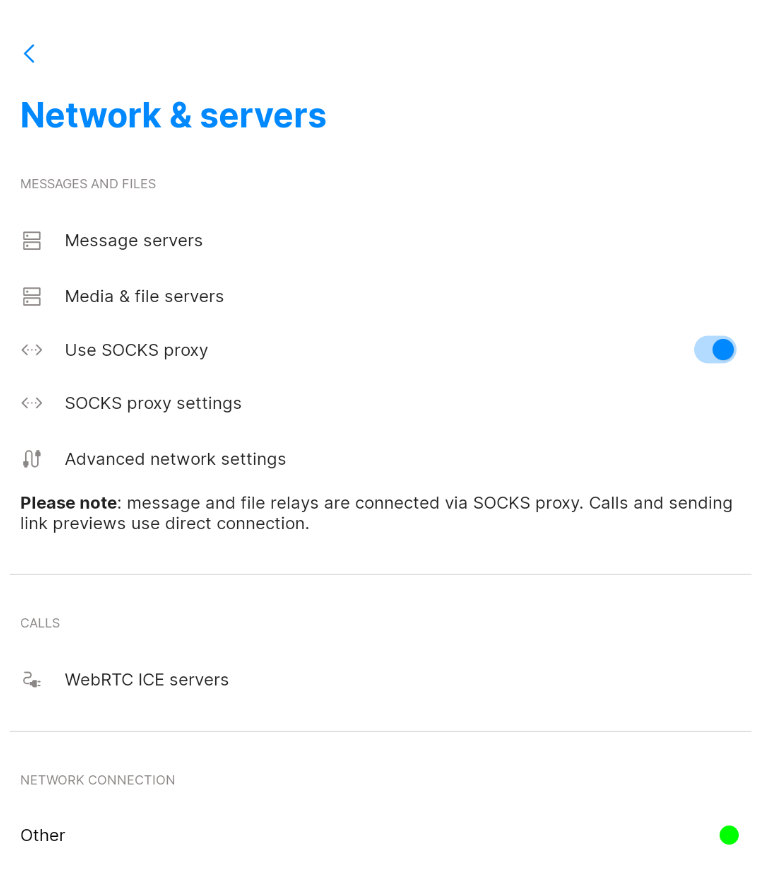Click the Message servers icon
This screenshot has width=762, height=889.
pos(31,240)
